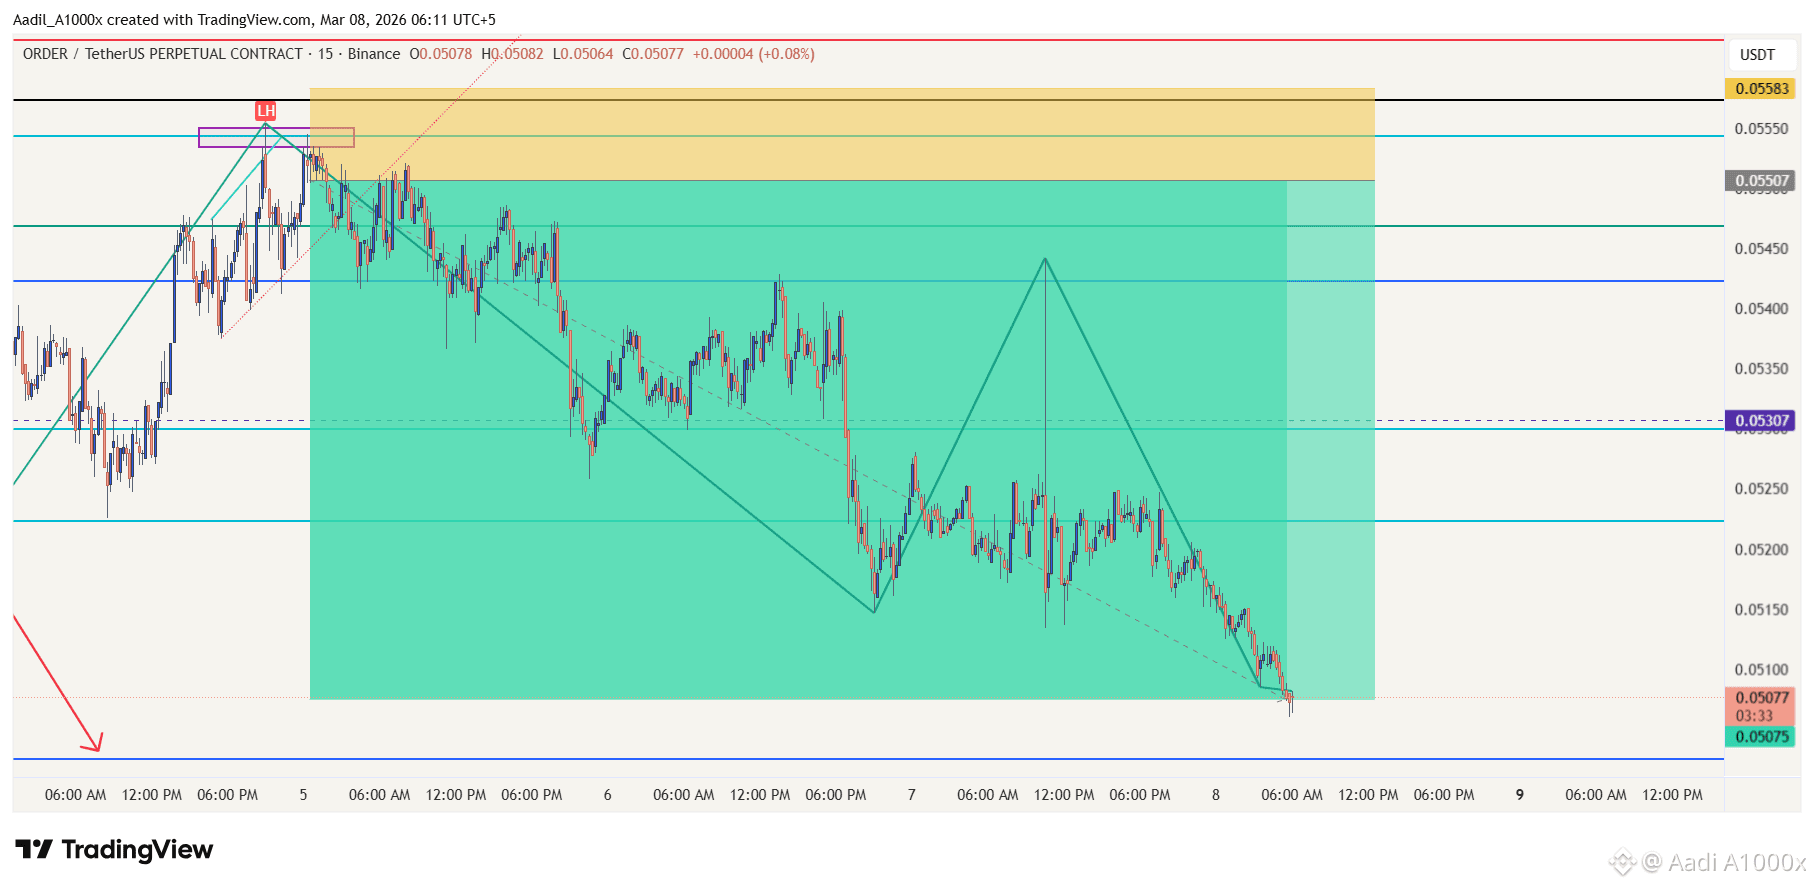Click the TradingView logo at the bottom
The image size is (1814, 887).
(x=114, y=850)
